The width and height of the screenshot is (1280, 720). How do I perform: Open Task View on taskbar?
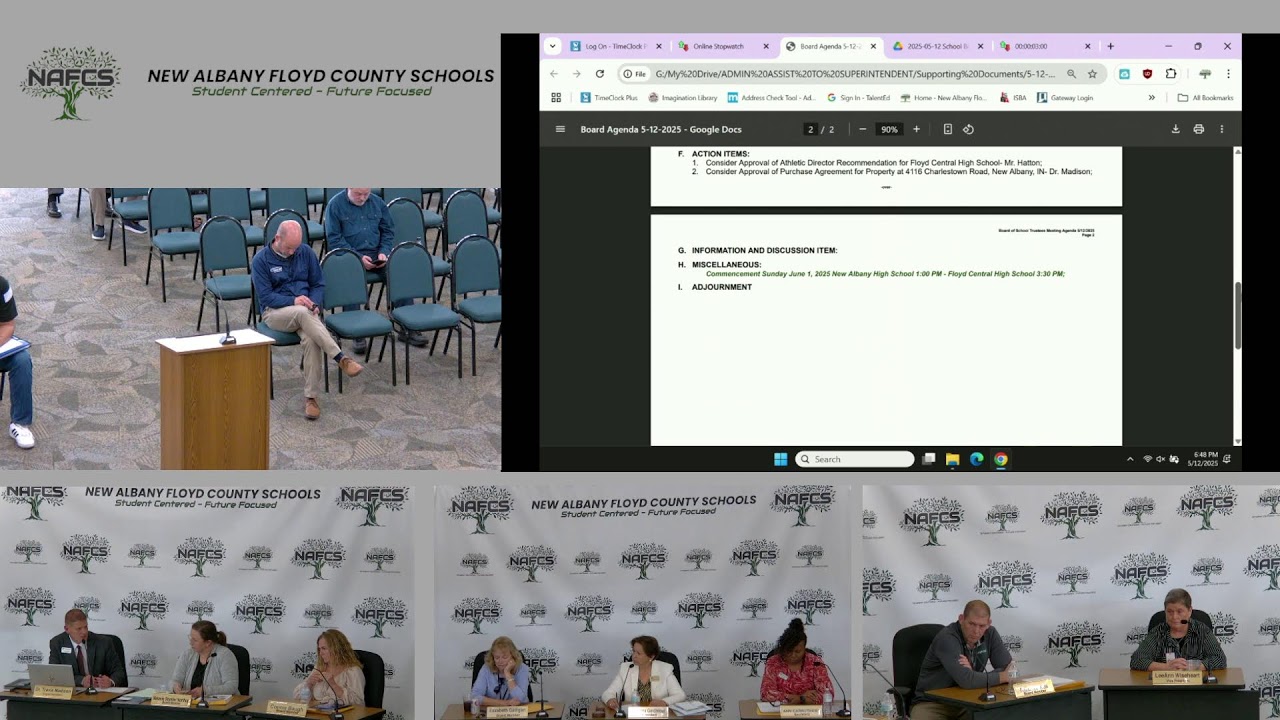929,459
